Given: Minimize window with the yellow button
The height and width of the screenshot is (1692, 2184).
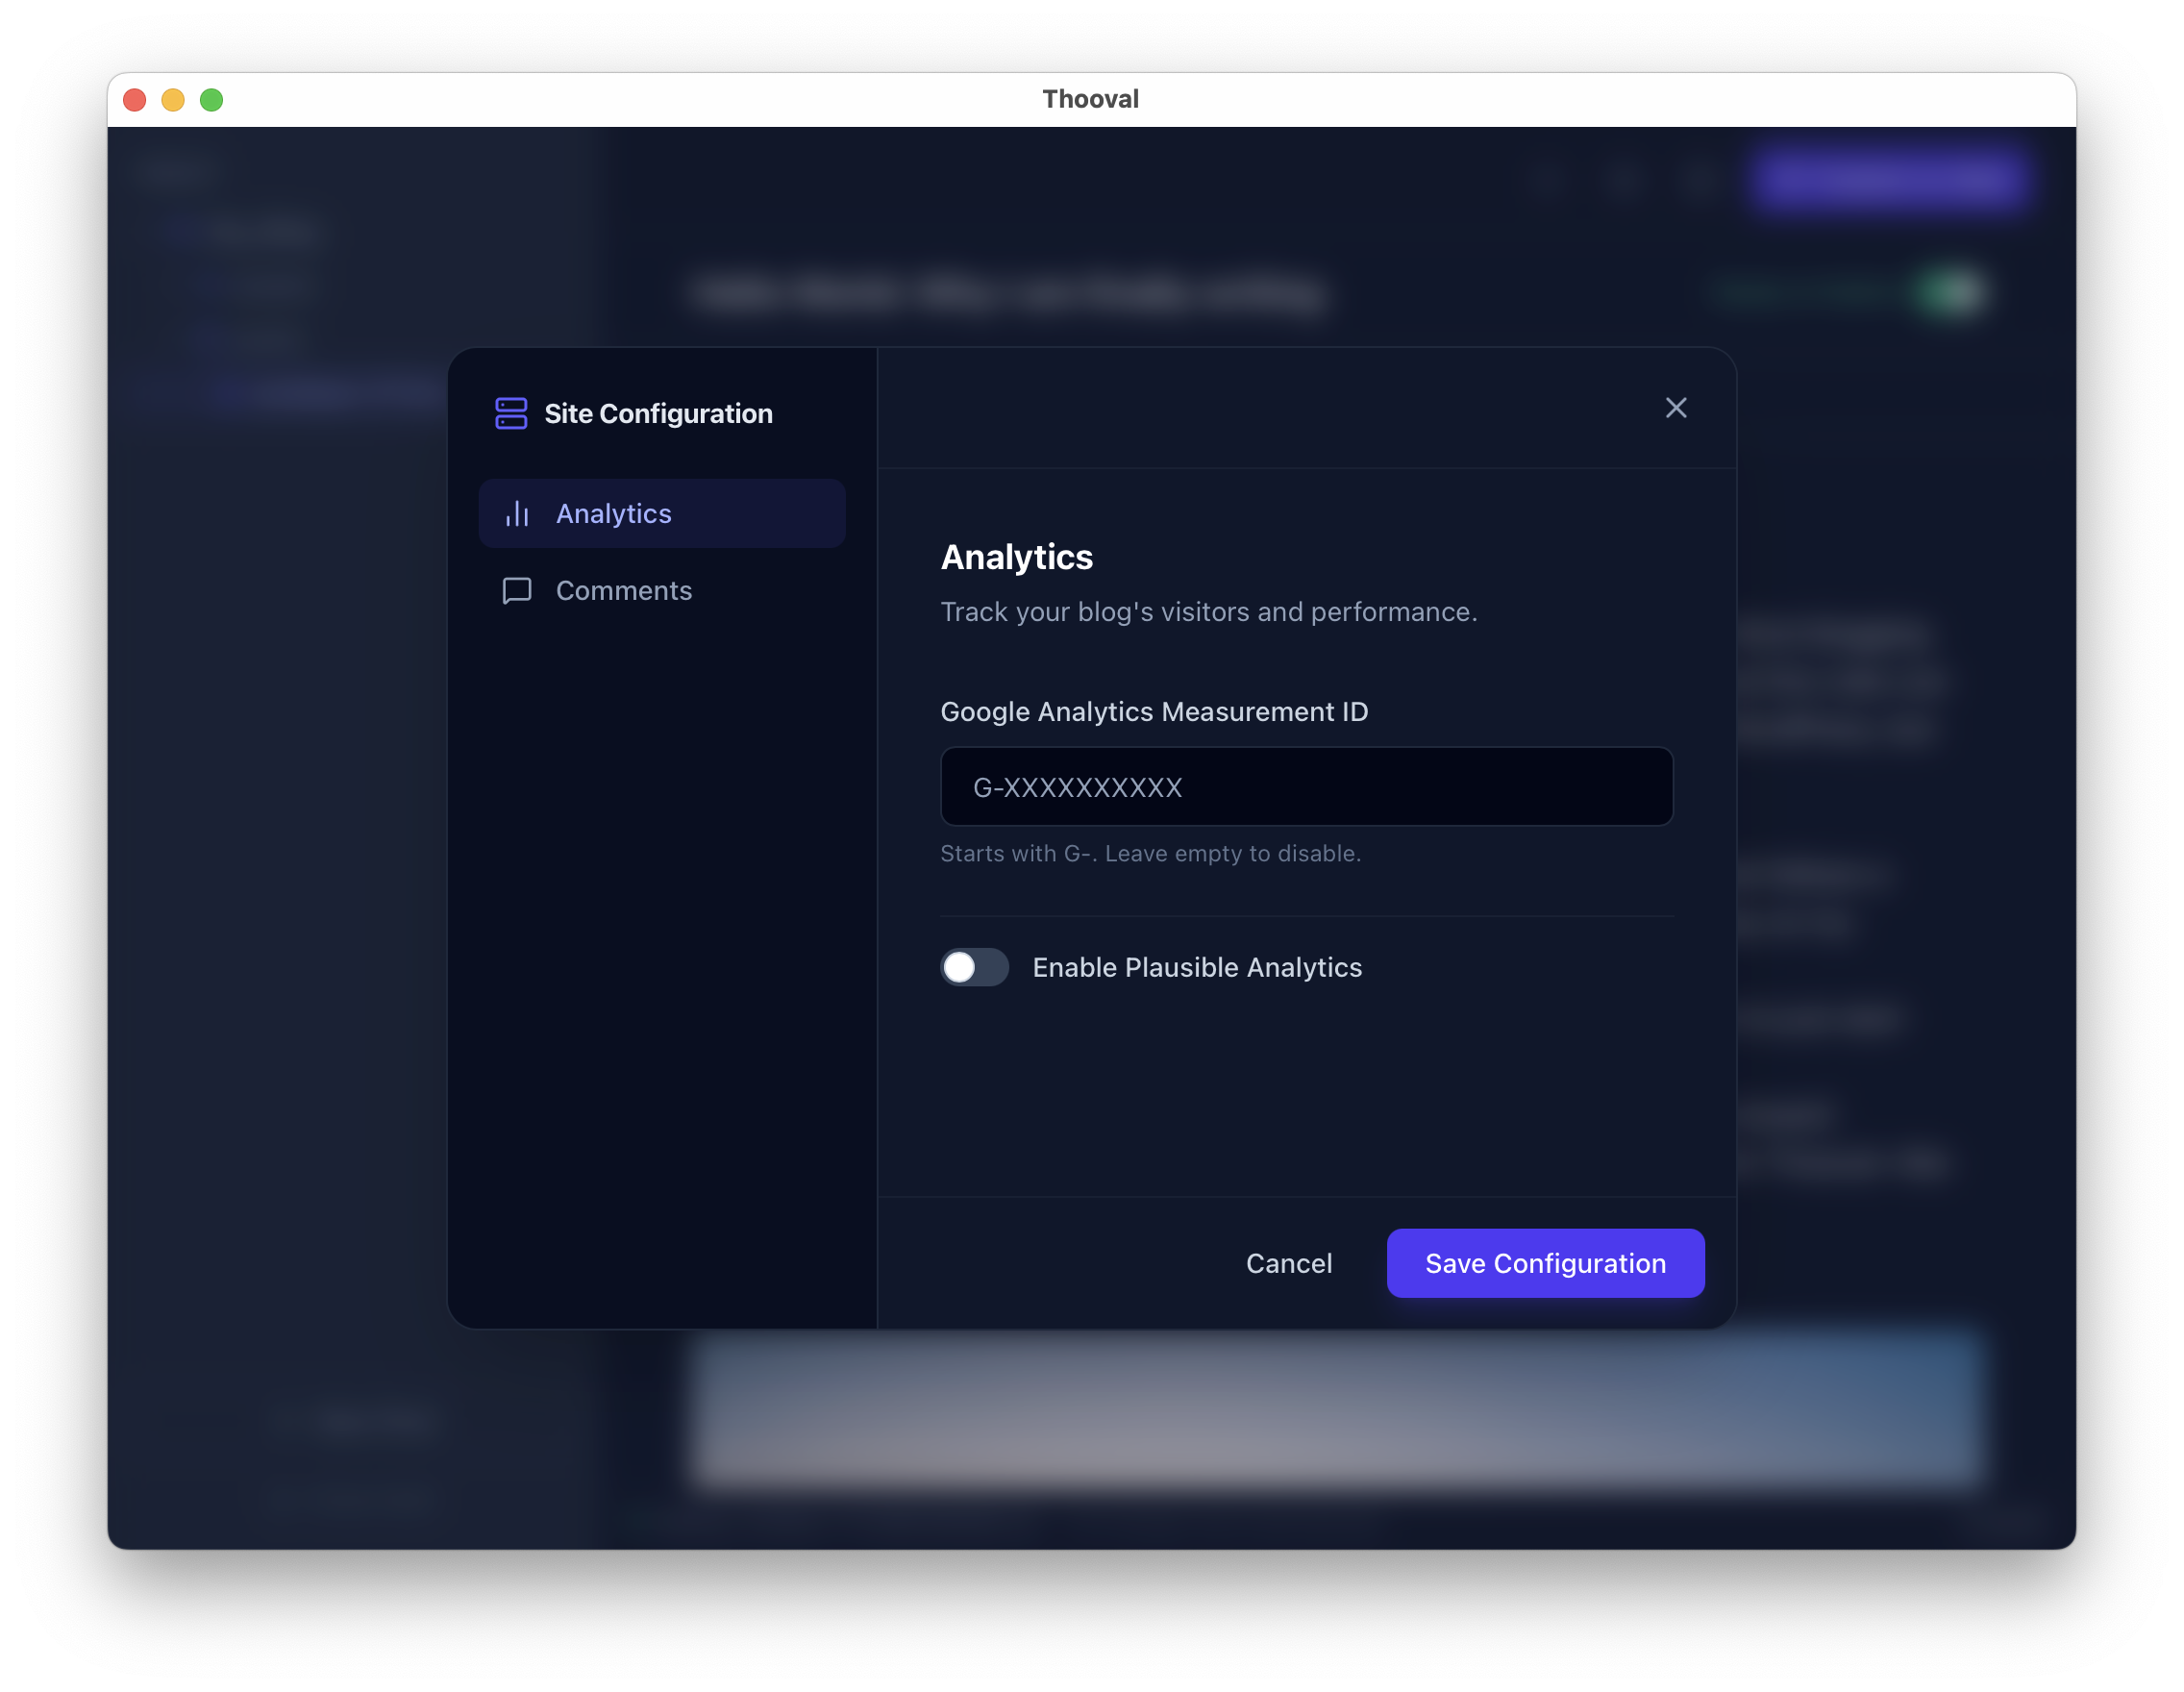Looking at the screenshot, I should 173,100.
